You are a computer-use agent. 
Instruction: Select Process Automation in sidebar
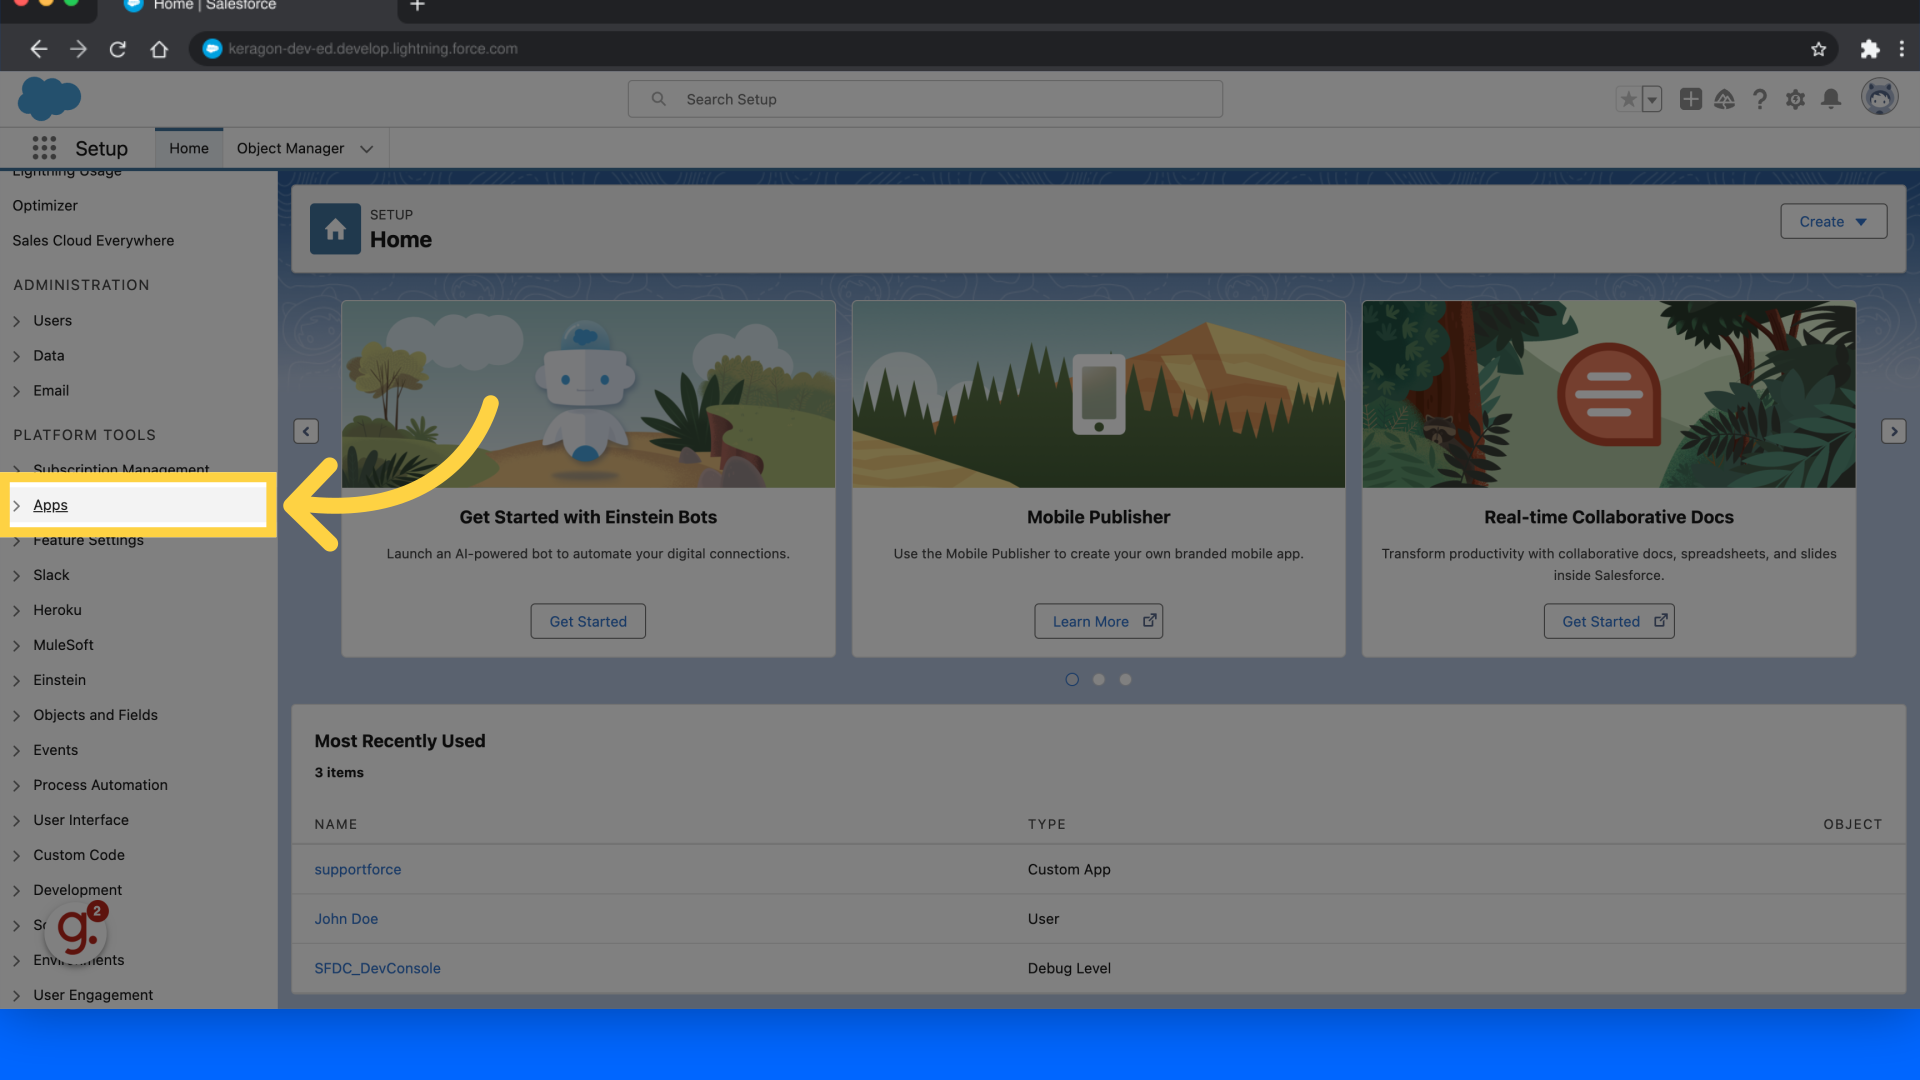pyautogui.click(x=100, y=785)
